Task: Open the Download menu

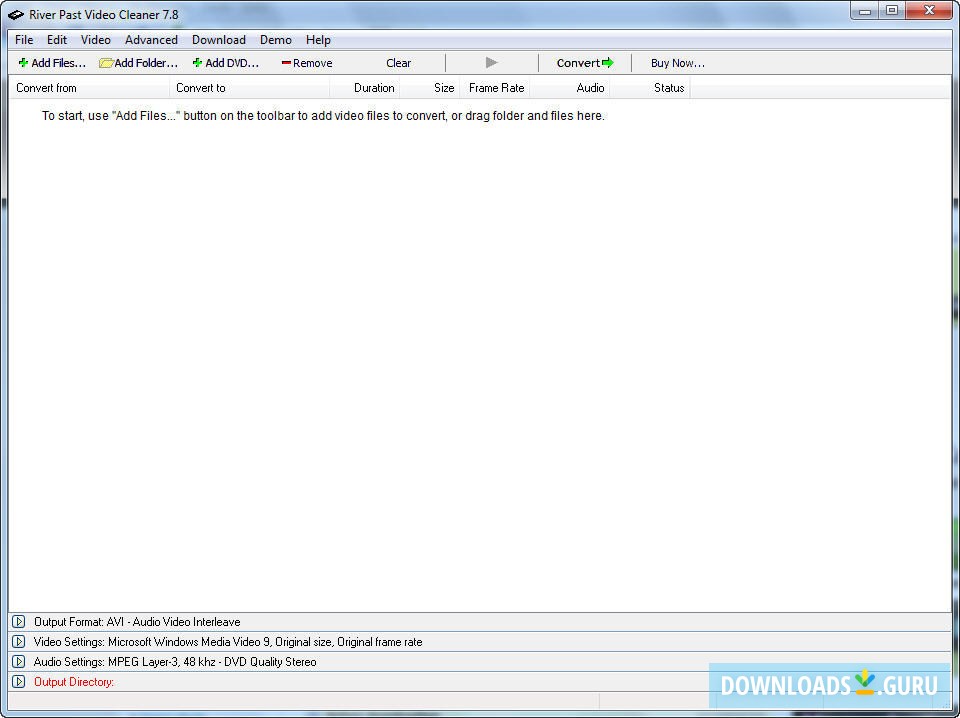Action: click(219, 40)
